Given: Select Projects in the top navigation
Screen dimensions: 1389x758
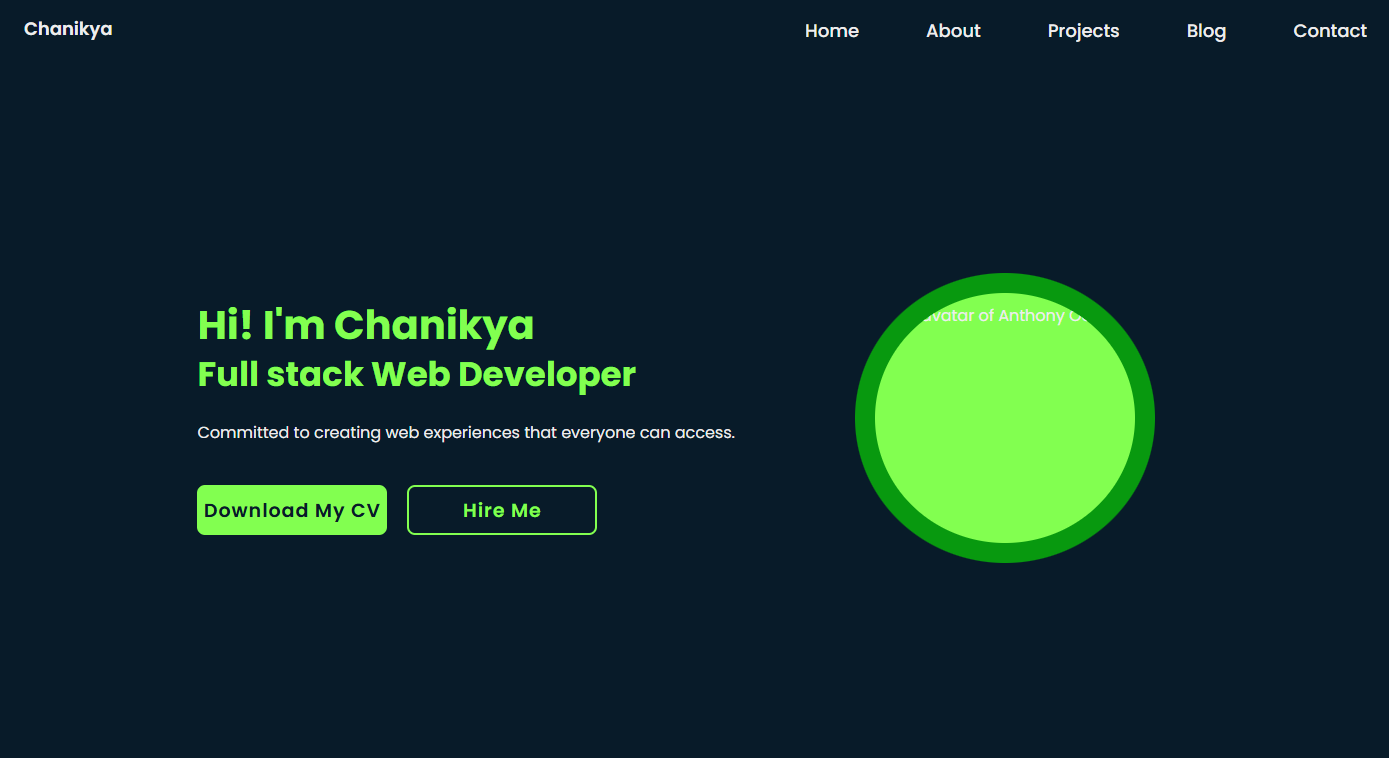Looking at the screenshot, I should point(1083,31).
